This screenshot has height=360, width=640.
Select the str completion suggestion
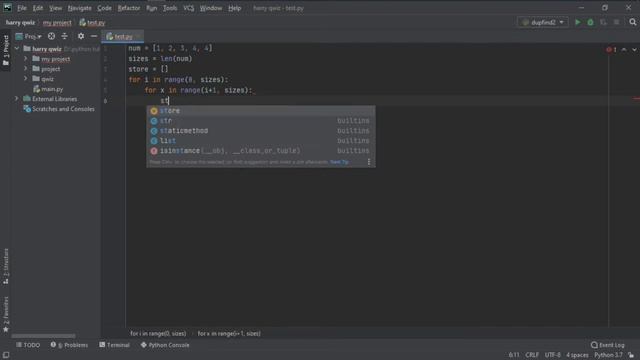tap(261, 121)
